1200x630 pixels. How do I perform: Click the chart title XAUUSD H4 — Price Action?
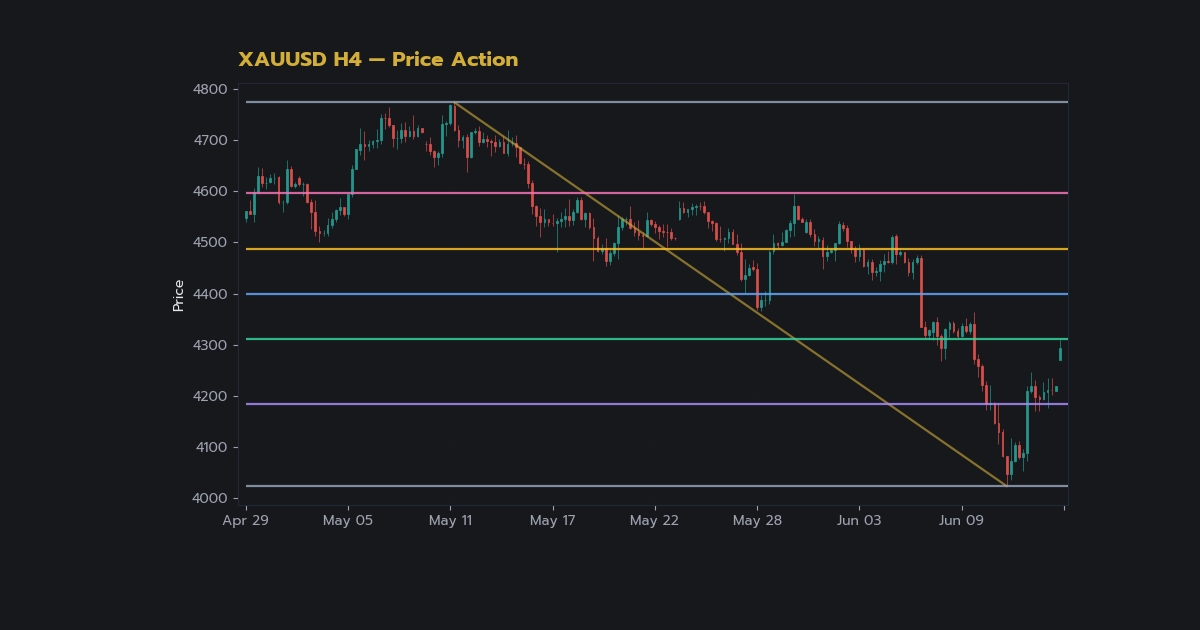point(378,60)
